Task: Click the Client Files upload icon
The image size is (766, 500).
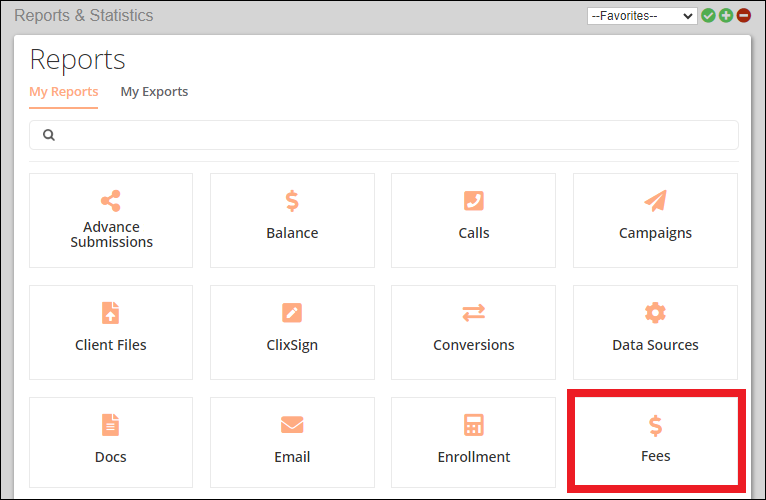Action: click(111, 313)
